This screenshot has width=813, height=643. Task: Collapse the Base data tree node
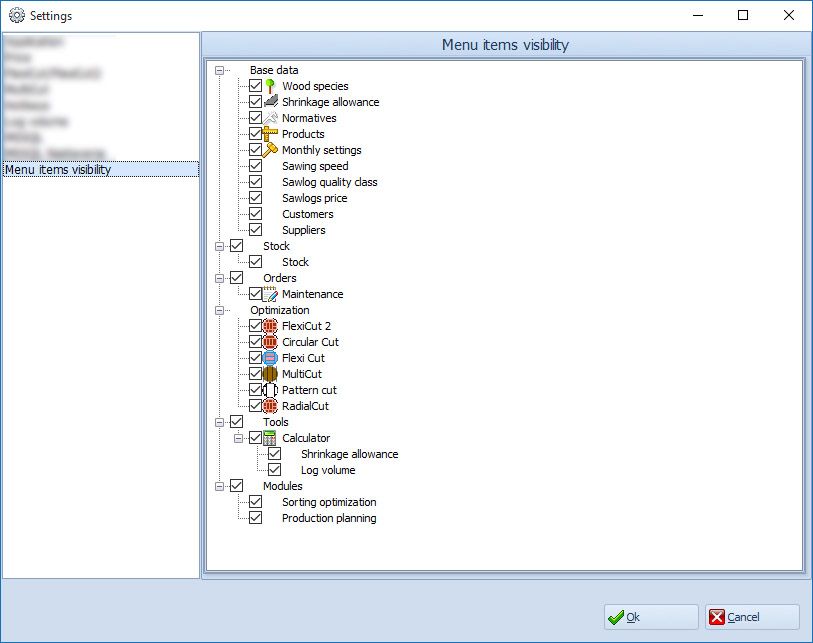tap(219, 70)
